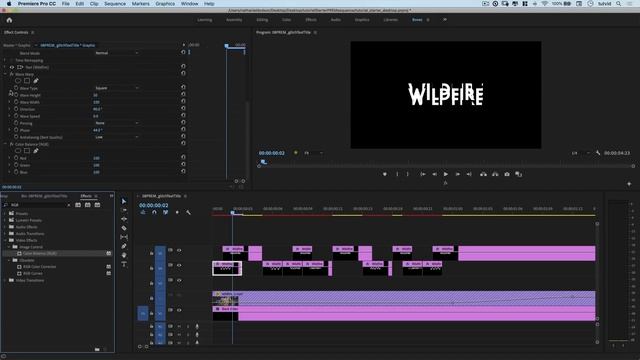Select the Track Select Forward tool

pyautogui.click(x=124, y=210)
